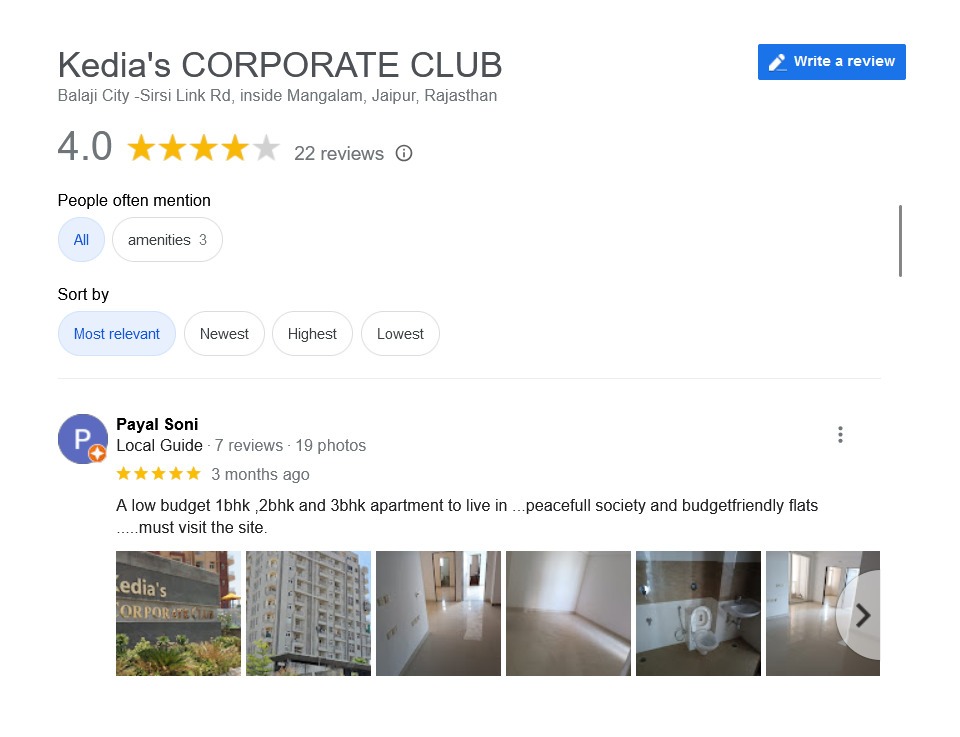Click the pencil icon in Write a review
This screenshot has width=960, height=737.
(778, 62)
